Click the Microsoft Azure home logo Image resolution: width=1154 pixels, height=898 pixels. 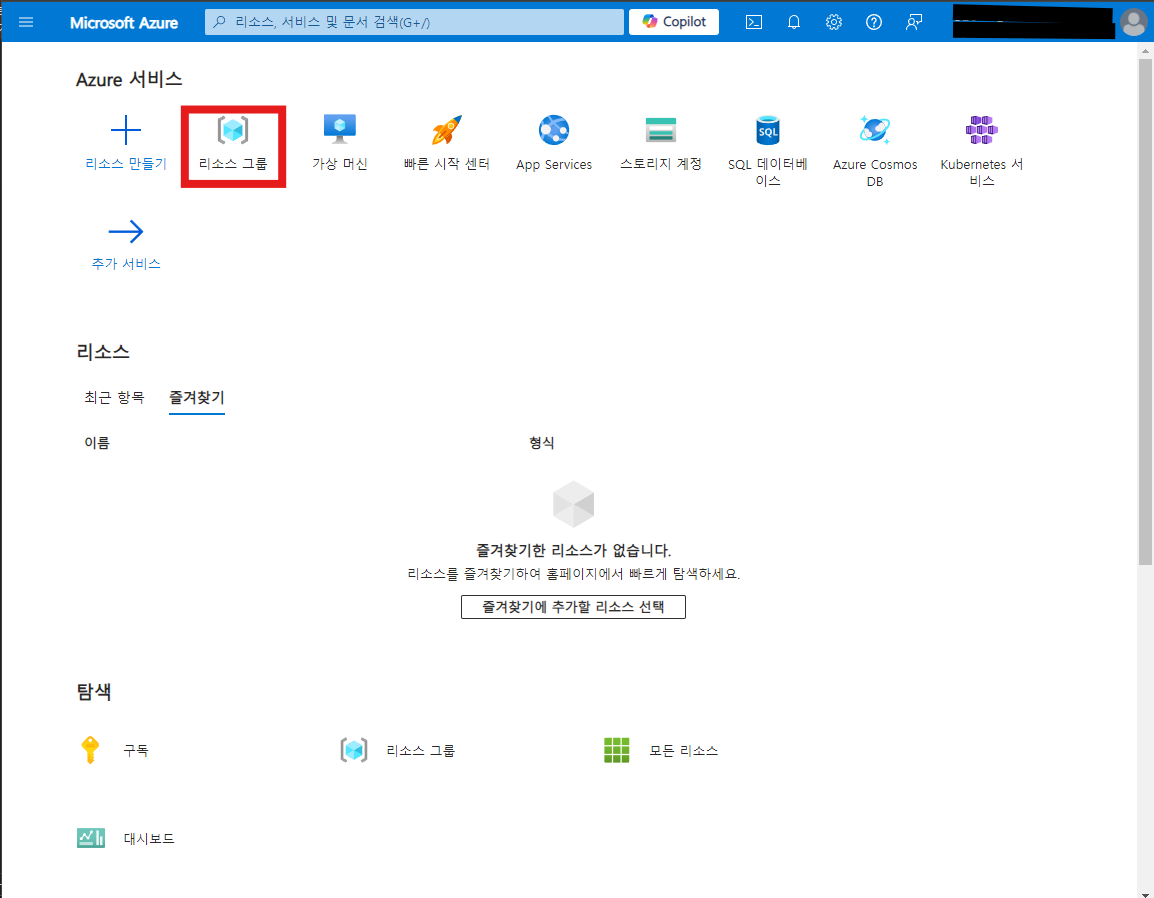pos(124,23)
